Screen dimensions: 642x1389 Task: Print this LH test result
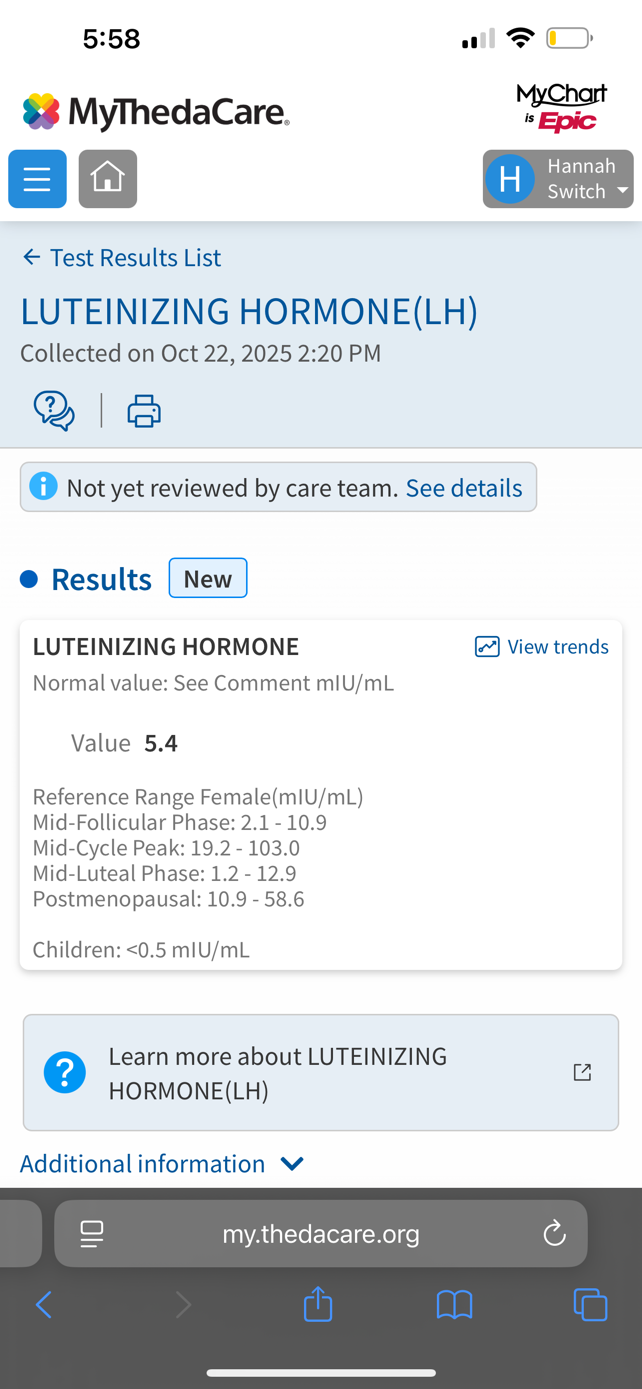144,411
